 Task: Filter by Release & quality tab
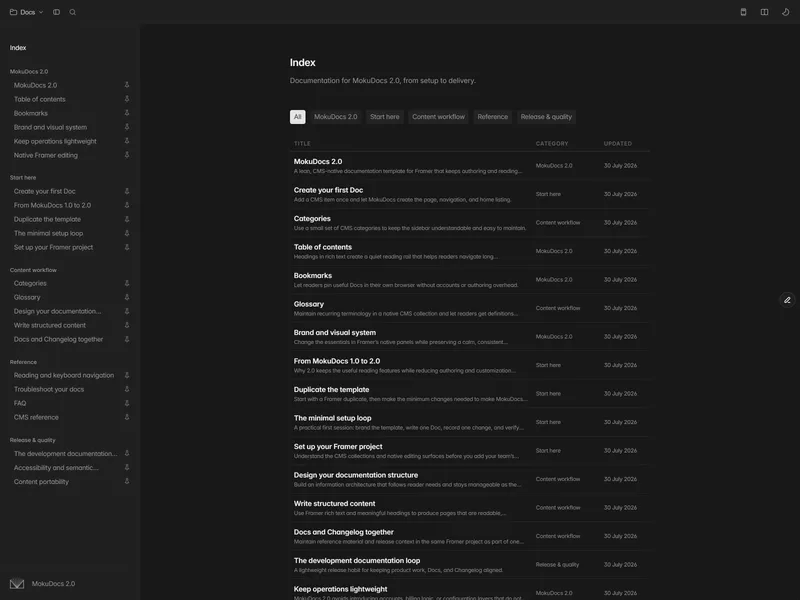click(x=546, y=117)
